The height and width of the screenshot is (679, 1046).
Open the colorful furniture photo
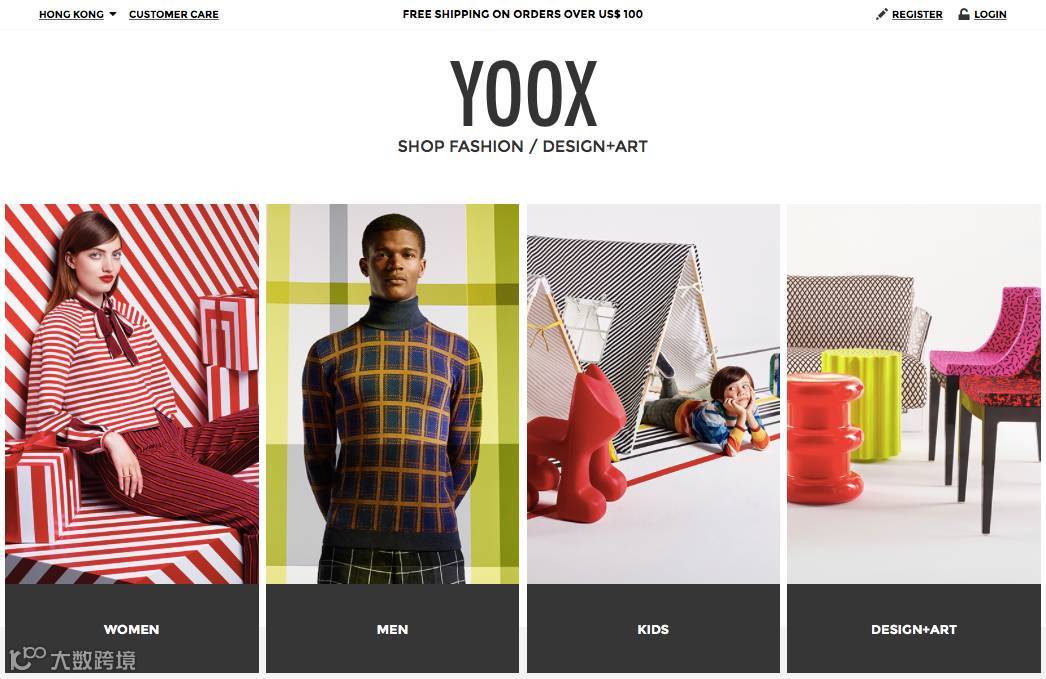(x=914, y=394)
